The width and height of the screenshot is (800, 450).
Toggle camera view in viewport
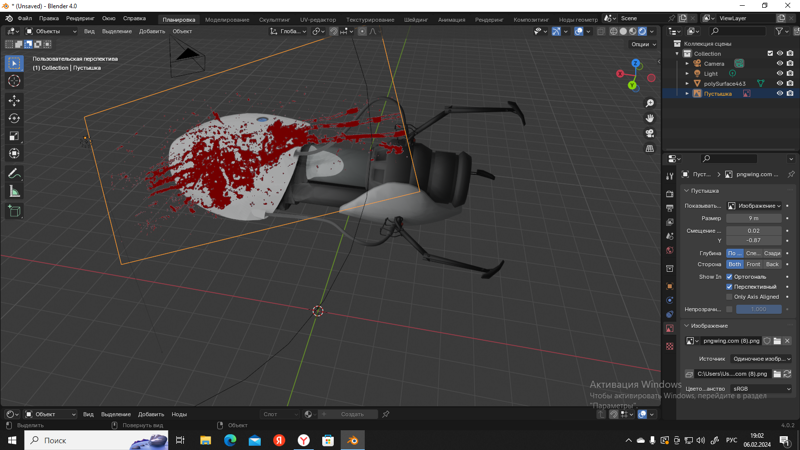coord(650,133)
